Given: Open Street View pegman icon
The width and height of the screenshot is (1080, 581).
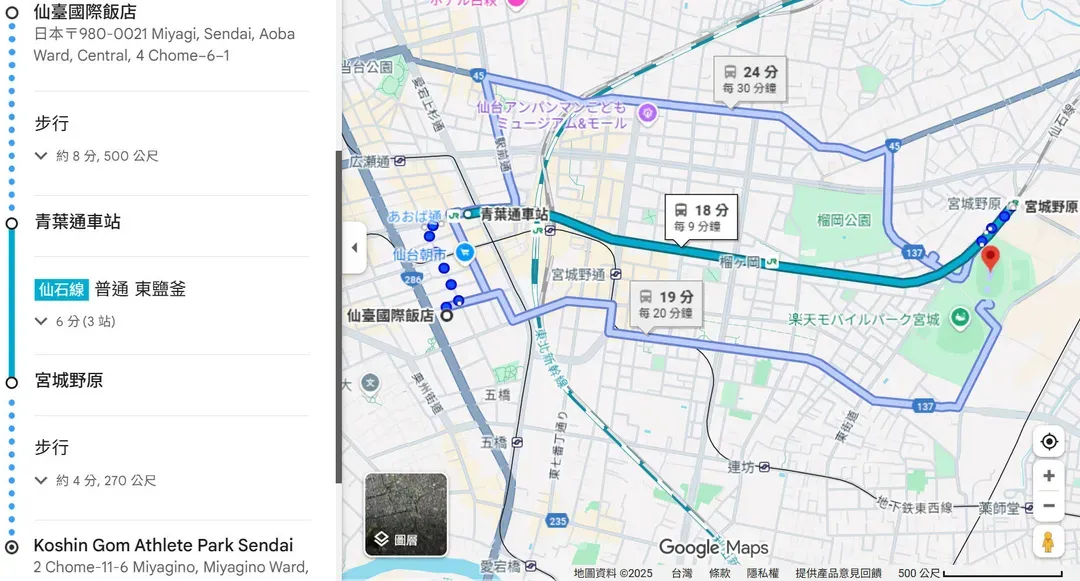Looking at the screenshot, I should tap(1048, 542).
